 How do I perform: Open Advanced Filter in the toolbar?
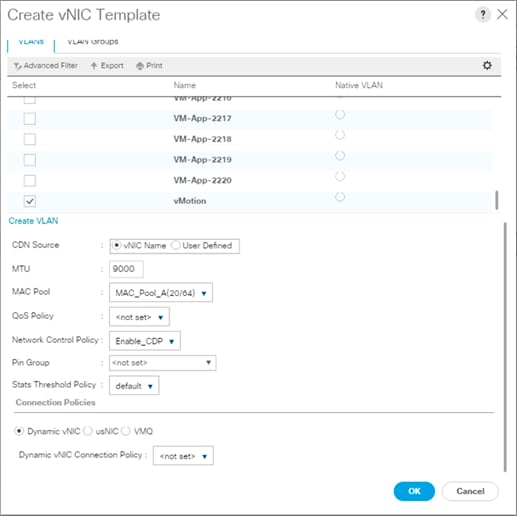(46, 66)
